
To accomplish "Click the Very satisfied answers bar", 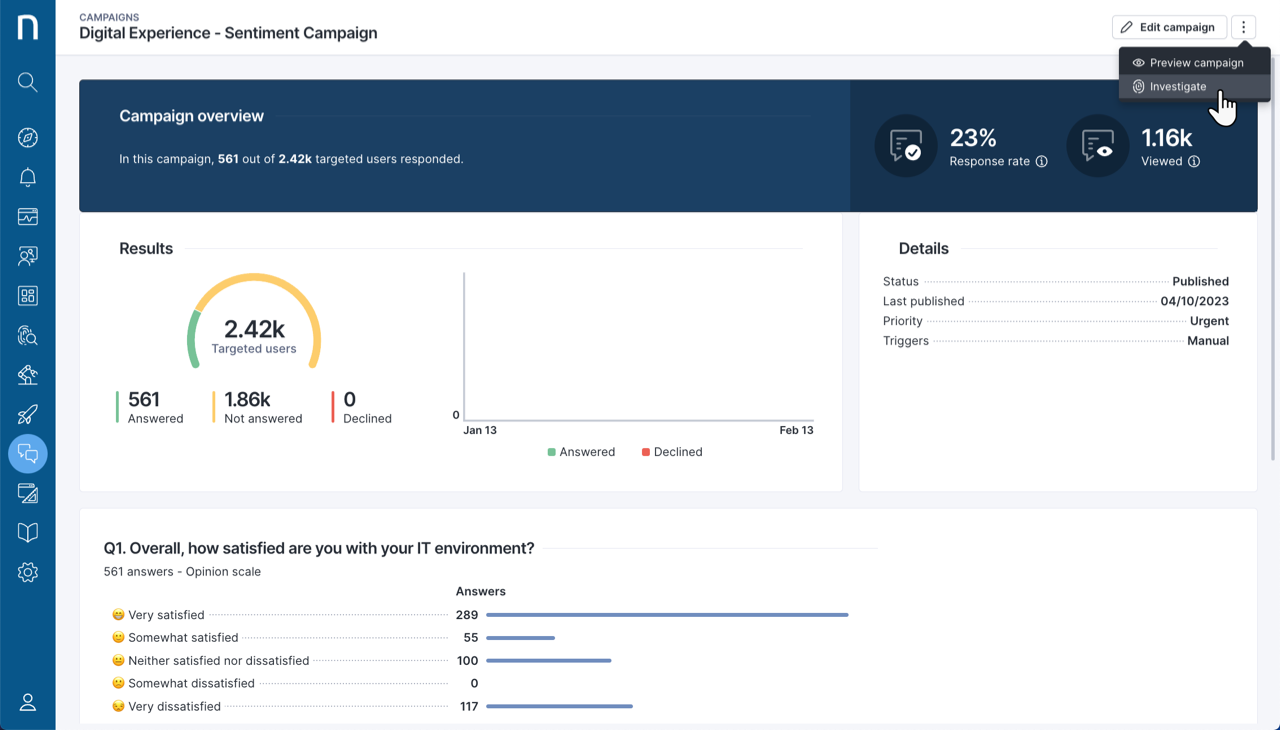I will (667, 615).
